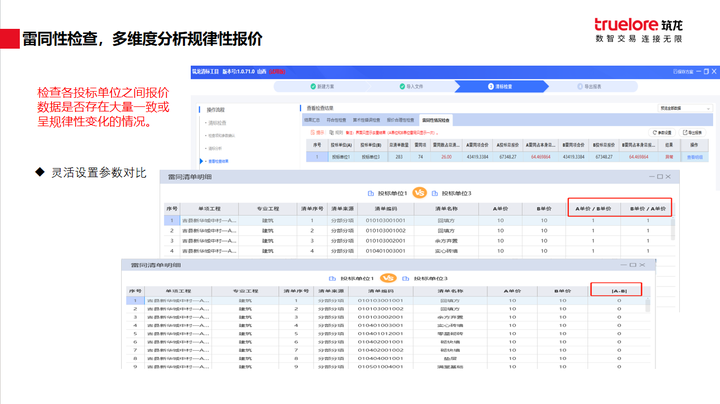Click step 3 清标检查 circle icon
This screenshot has height=404, width=720.
tap(491, 87)
